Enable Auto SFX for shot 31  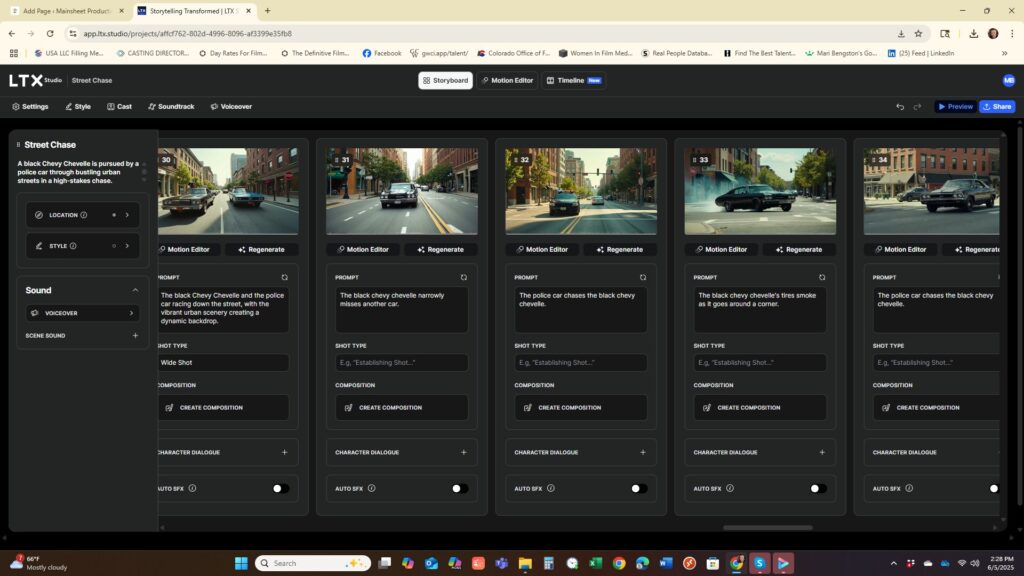coord(459,489)
